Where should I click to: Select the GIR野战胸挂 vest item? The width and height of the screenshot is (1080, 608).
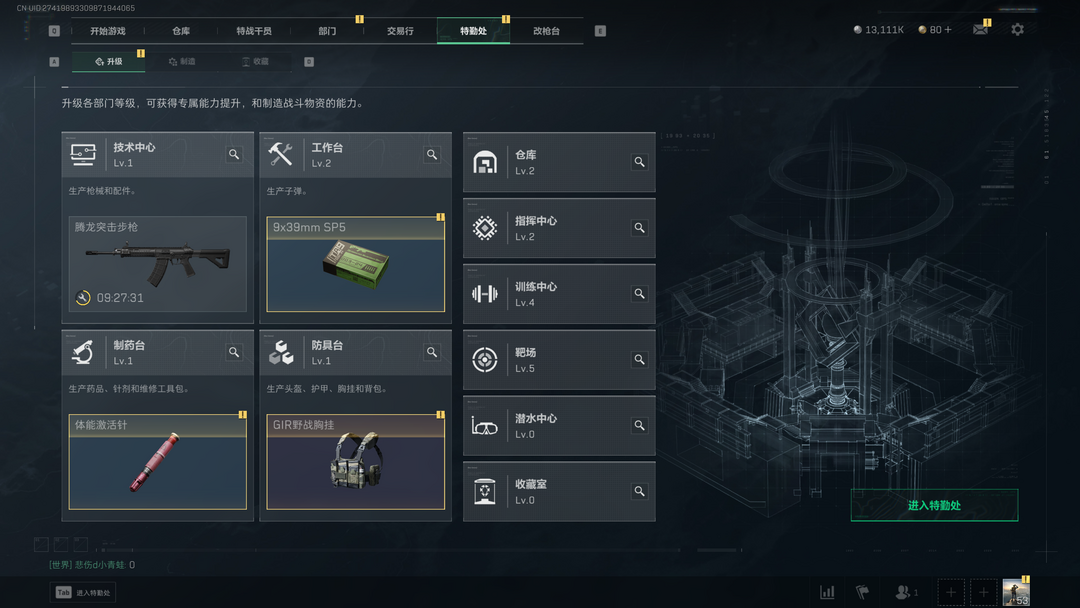355,462
